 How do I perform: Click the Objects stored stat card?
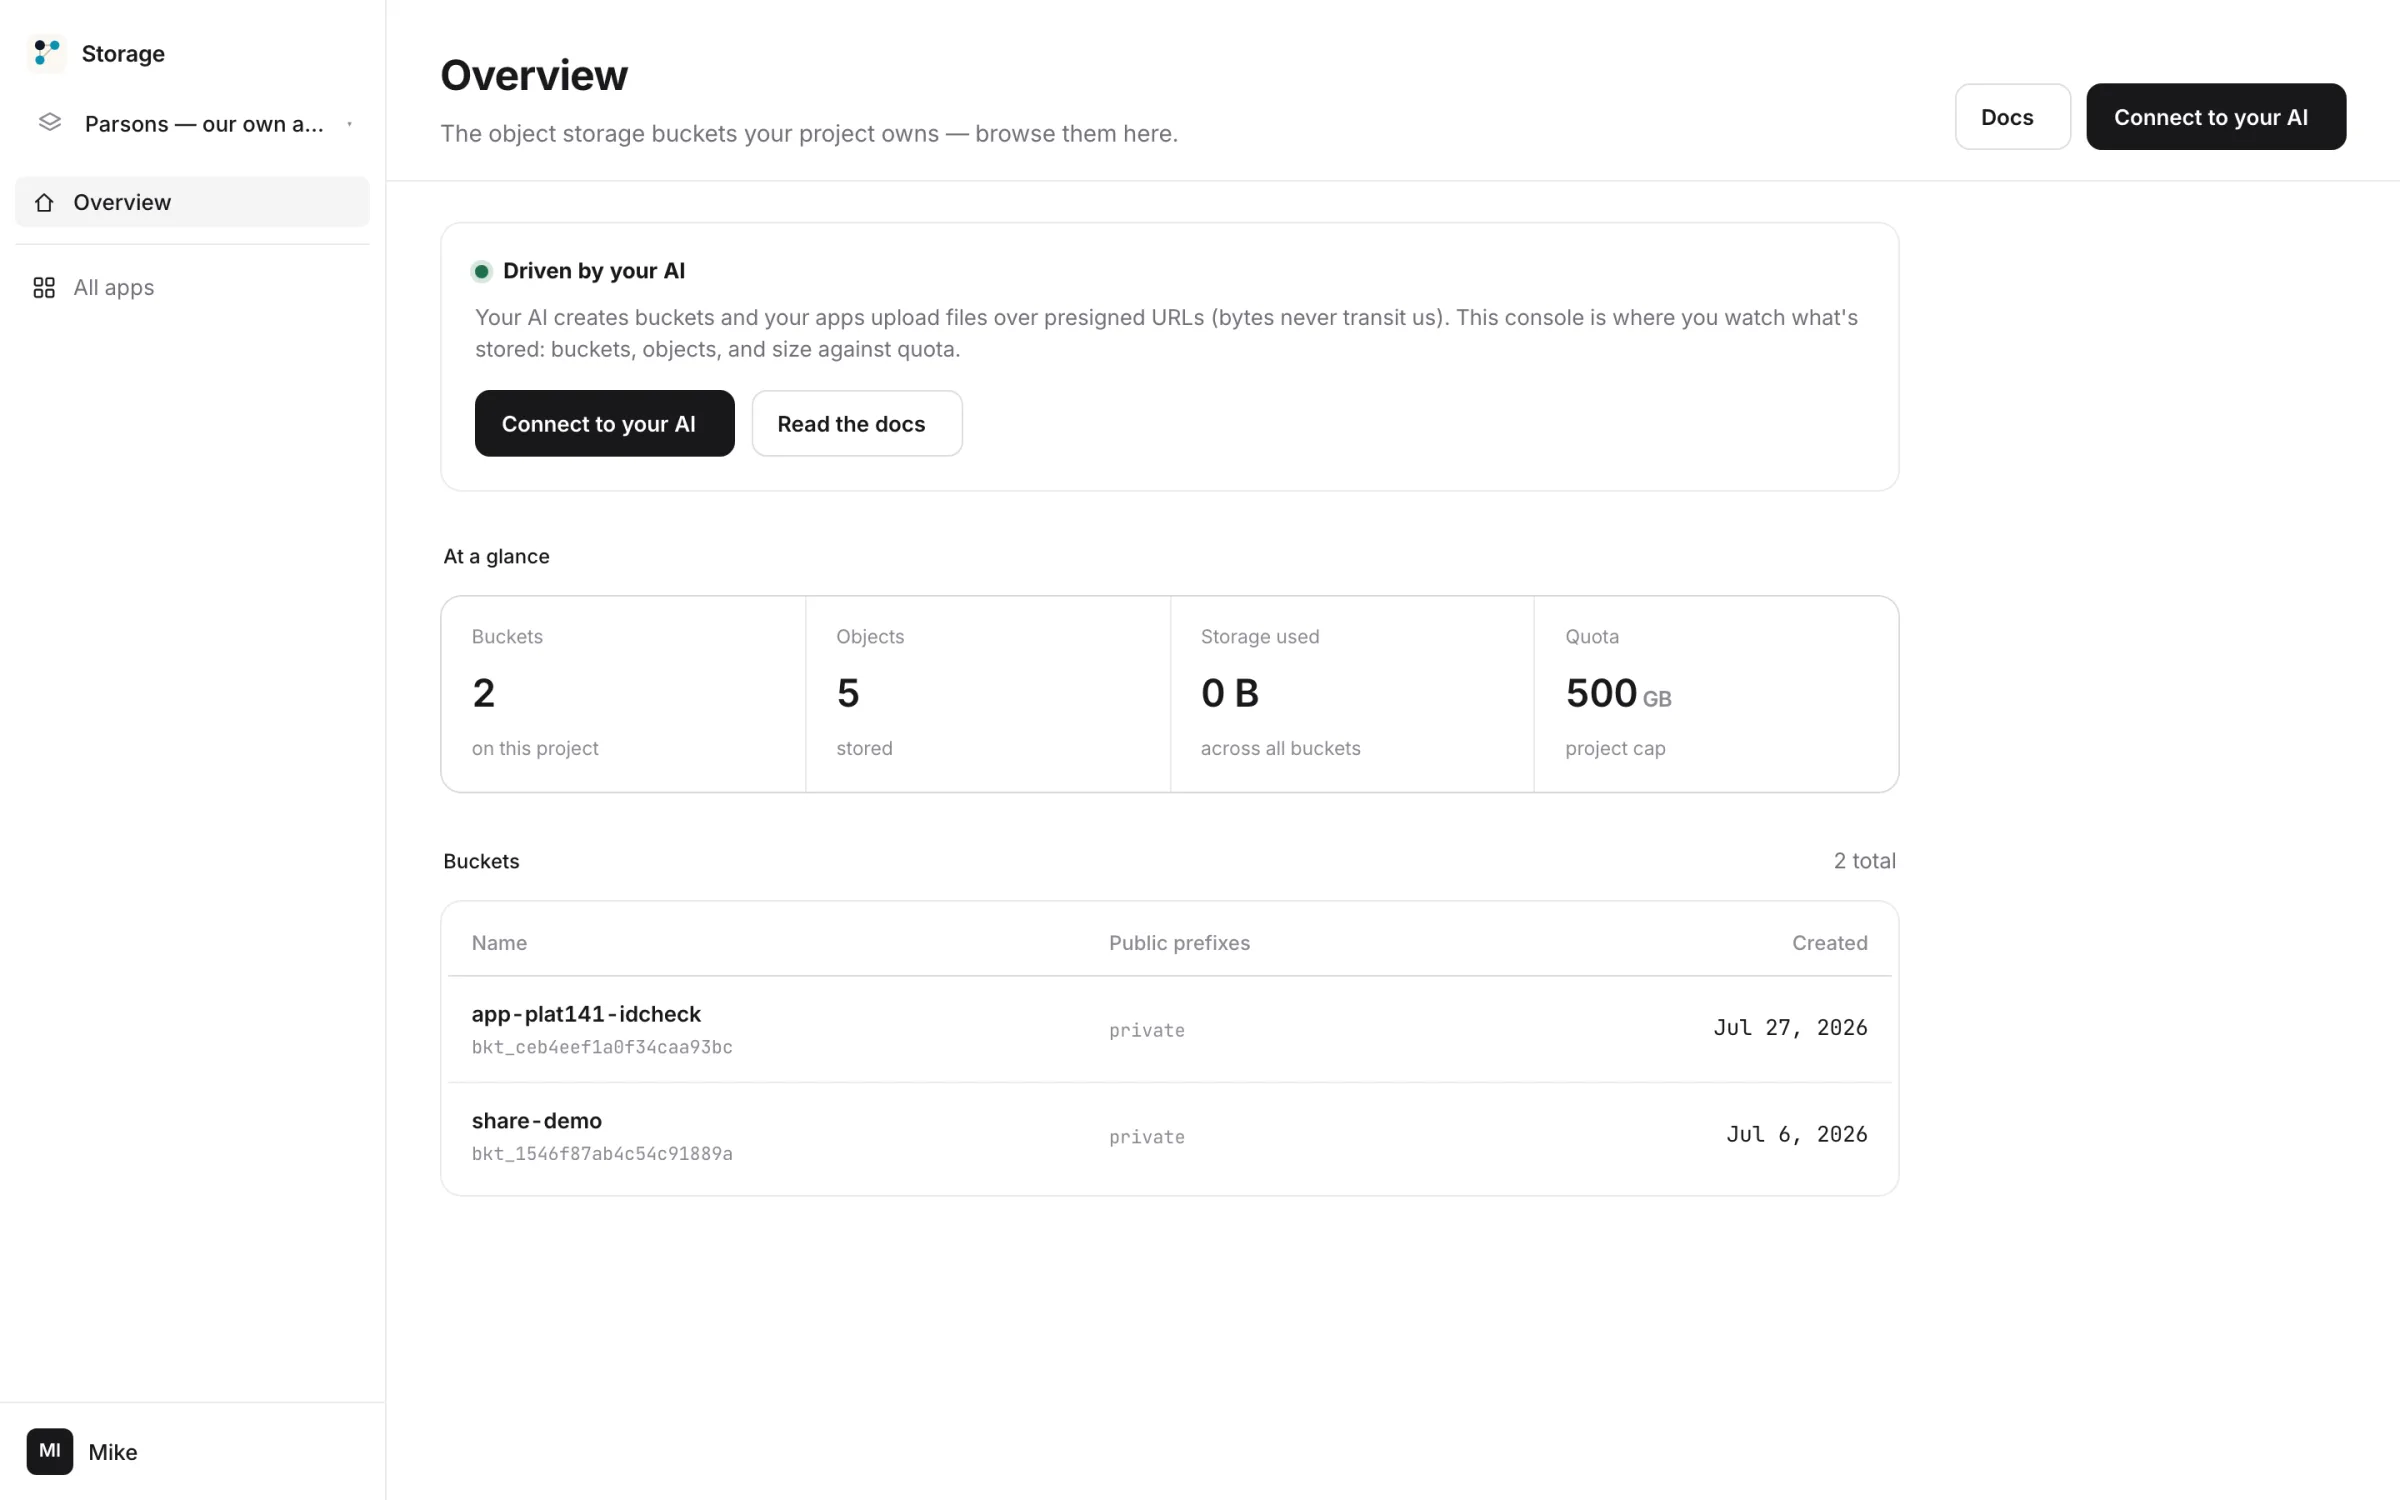tap(988, 694)
